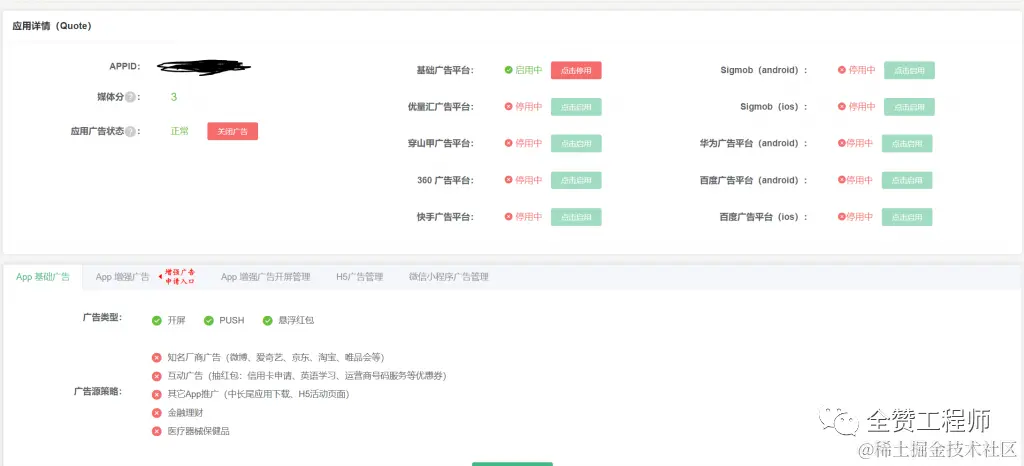Enable Sigmob (ios) with 点击启用
Image resolution: width=1024 pixels, height=466 pixels.
pyautogui.click(x=909, y=107)
